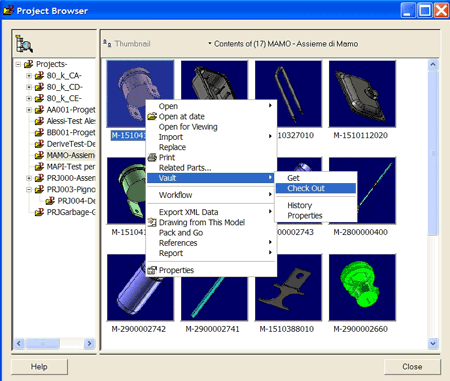This screenshot has width=450, height=381.
Task: Select the M-2900002742 part thumbnail
Action: (x=140, y=287)
